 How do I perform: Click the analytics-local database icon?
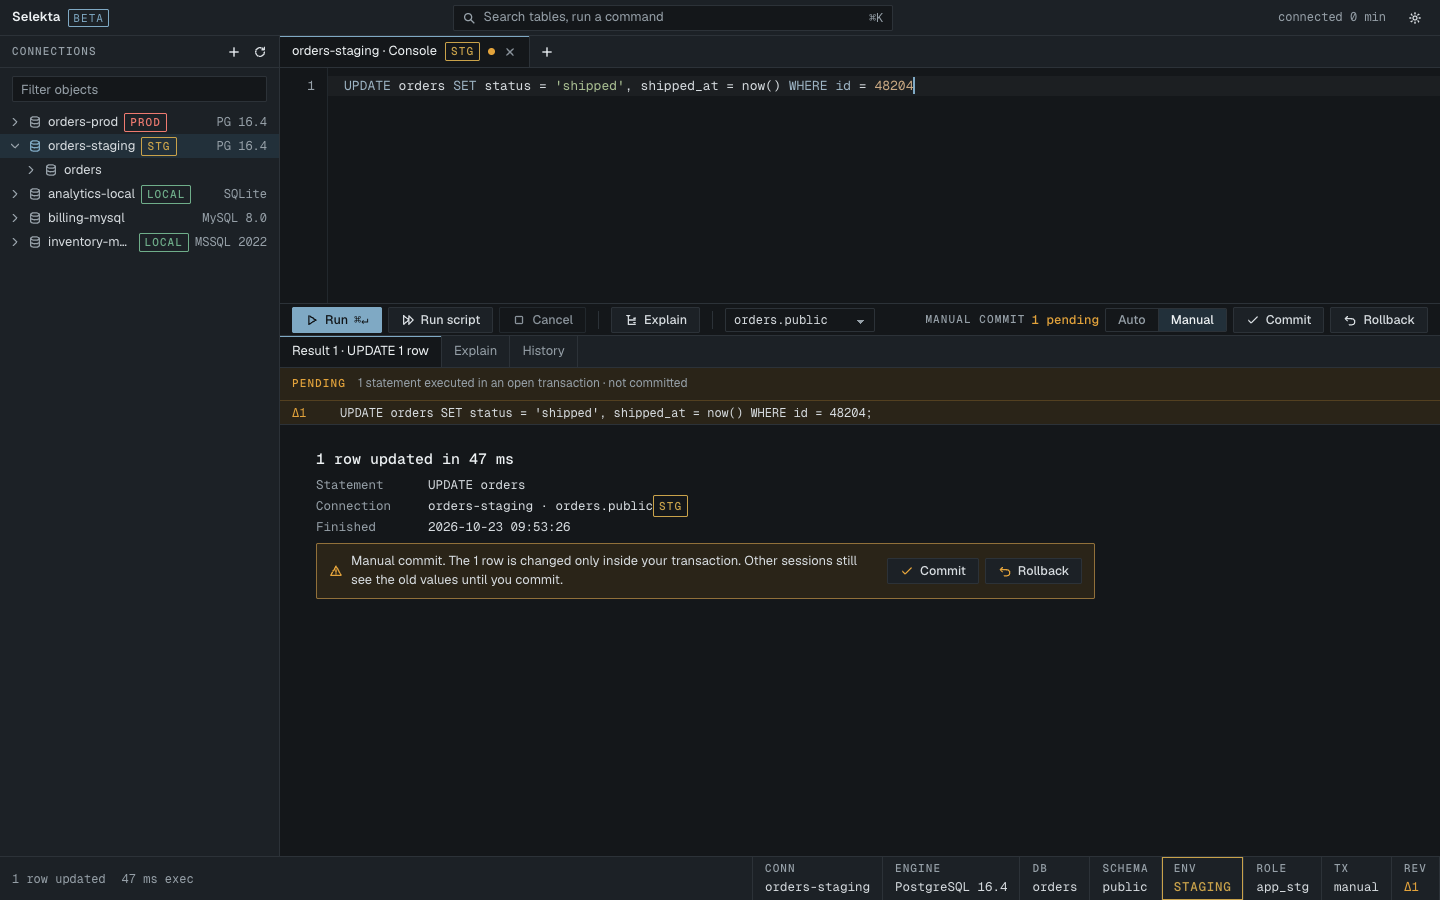point(35,194)
